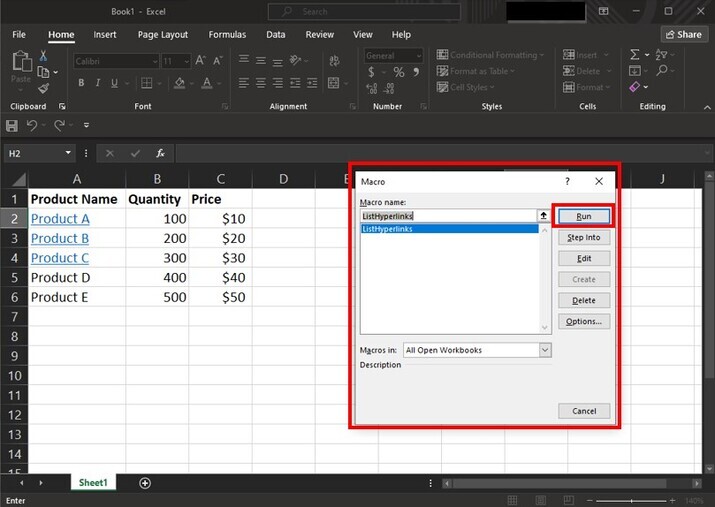The height and width of the screenshot is (507, 715).
Task: Click Cancel in the Macro dialog
Action: click(584, 411)
